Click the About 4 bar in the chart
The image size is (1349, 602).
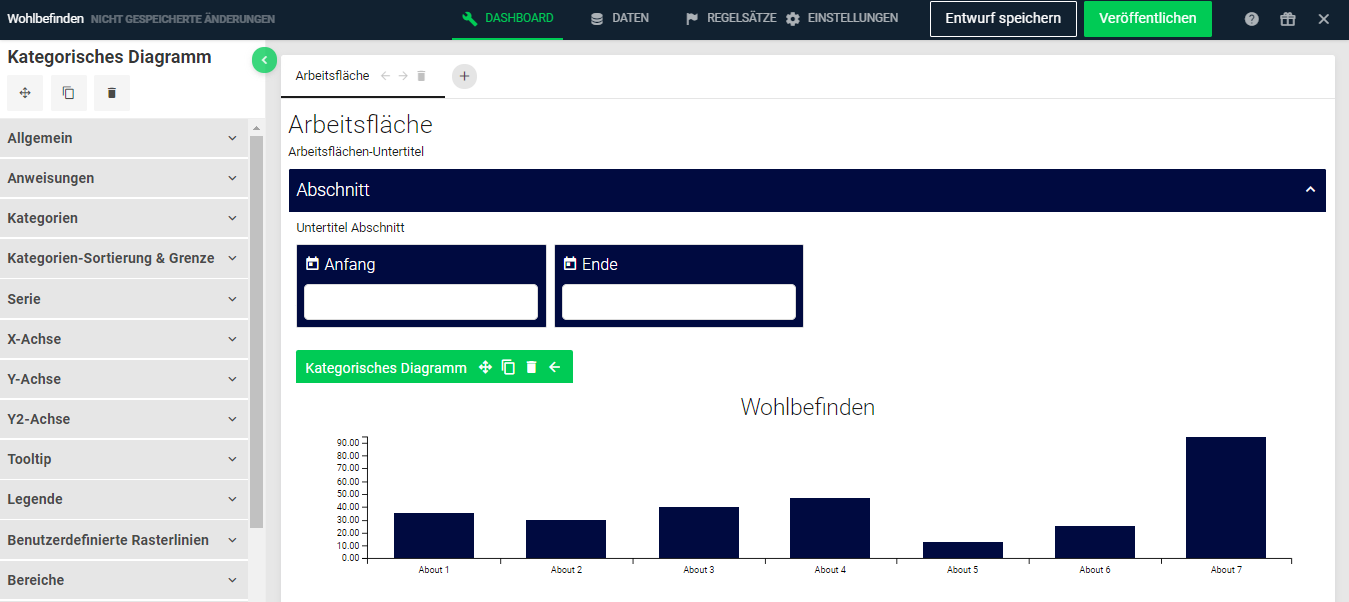click(x=830, y=528)
